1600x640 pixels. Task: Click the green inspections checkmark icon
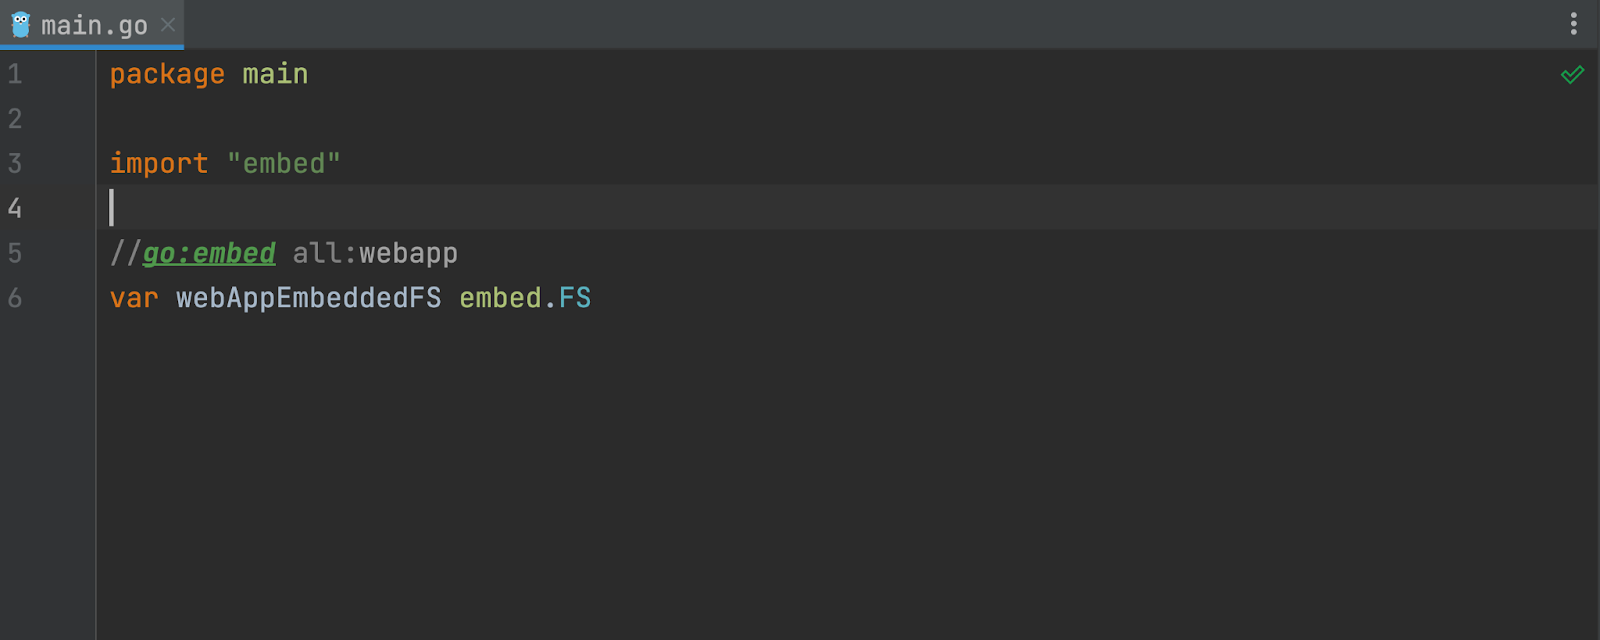tap(1572, 75)
